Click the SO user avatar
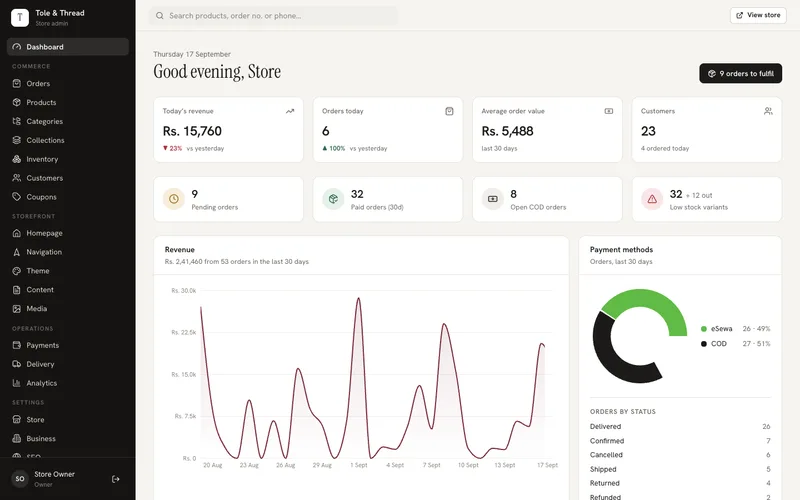 [x=20, y=479]
